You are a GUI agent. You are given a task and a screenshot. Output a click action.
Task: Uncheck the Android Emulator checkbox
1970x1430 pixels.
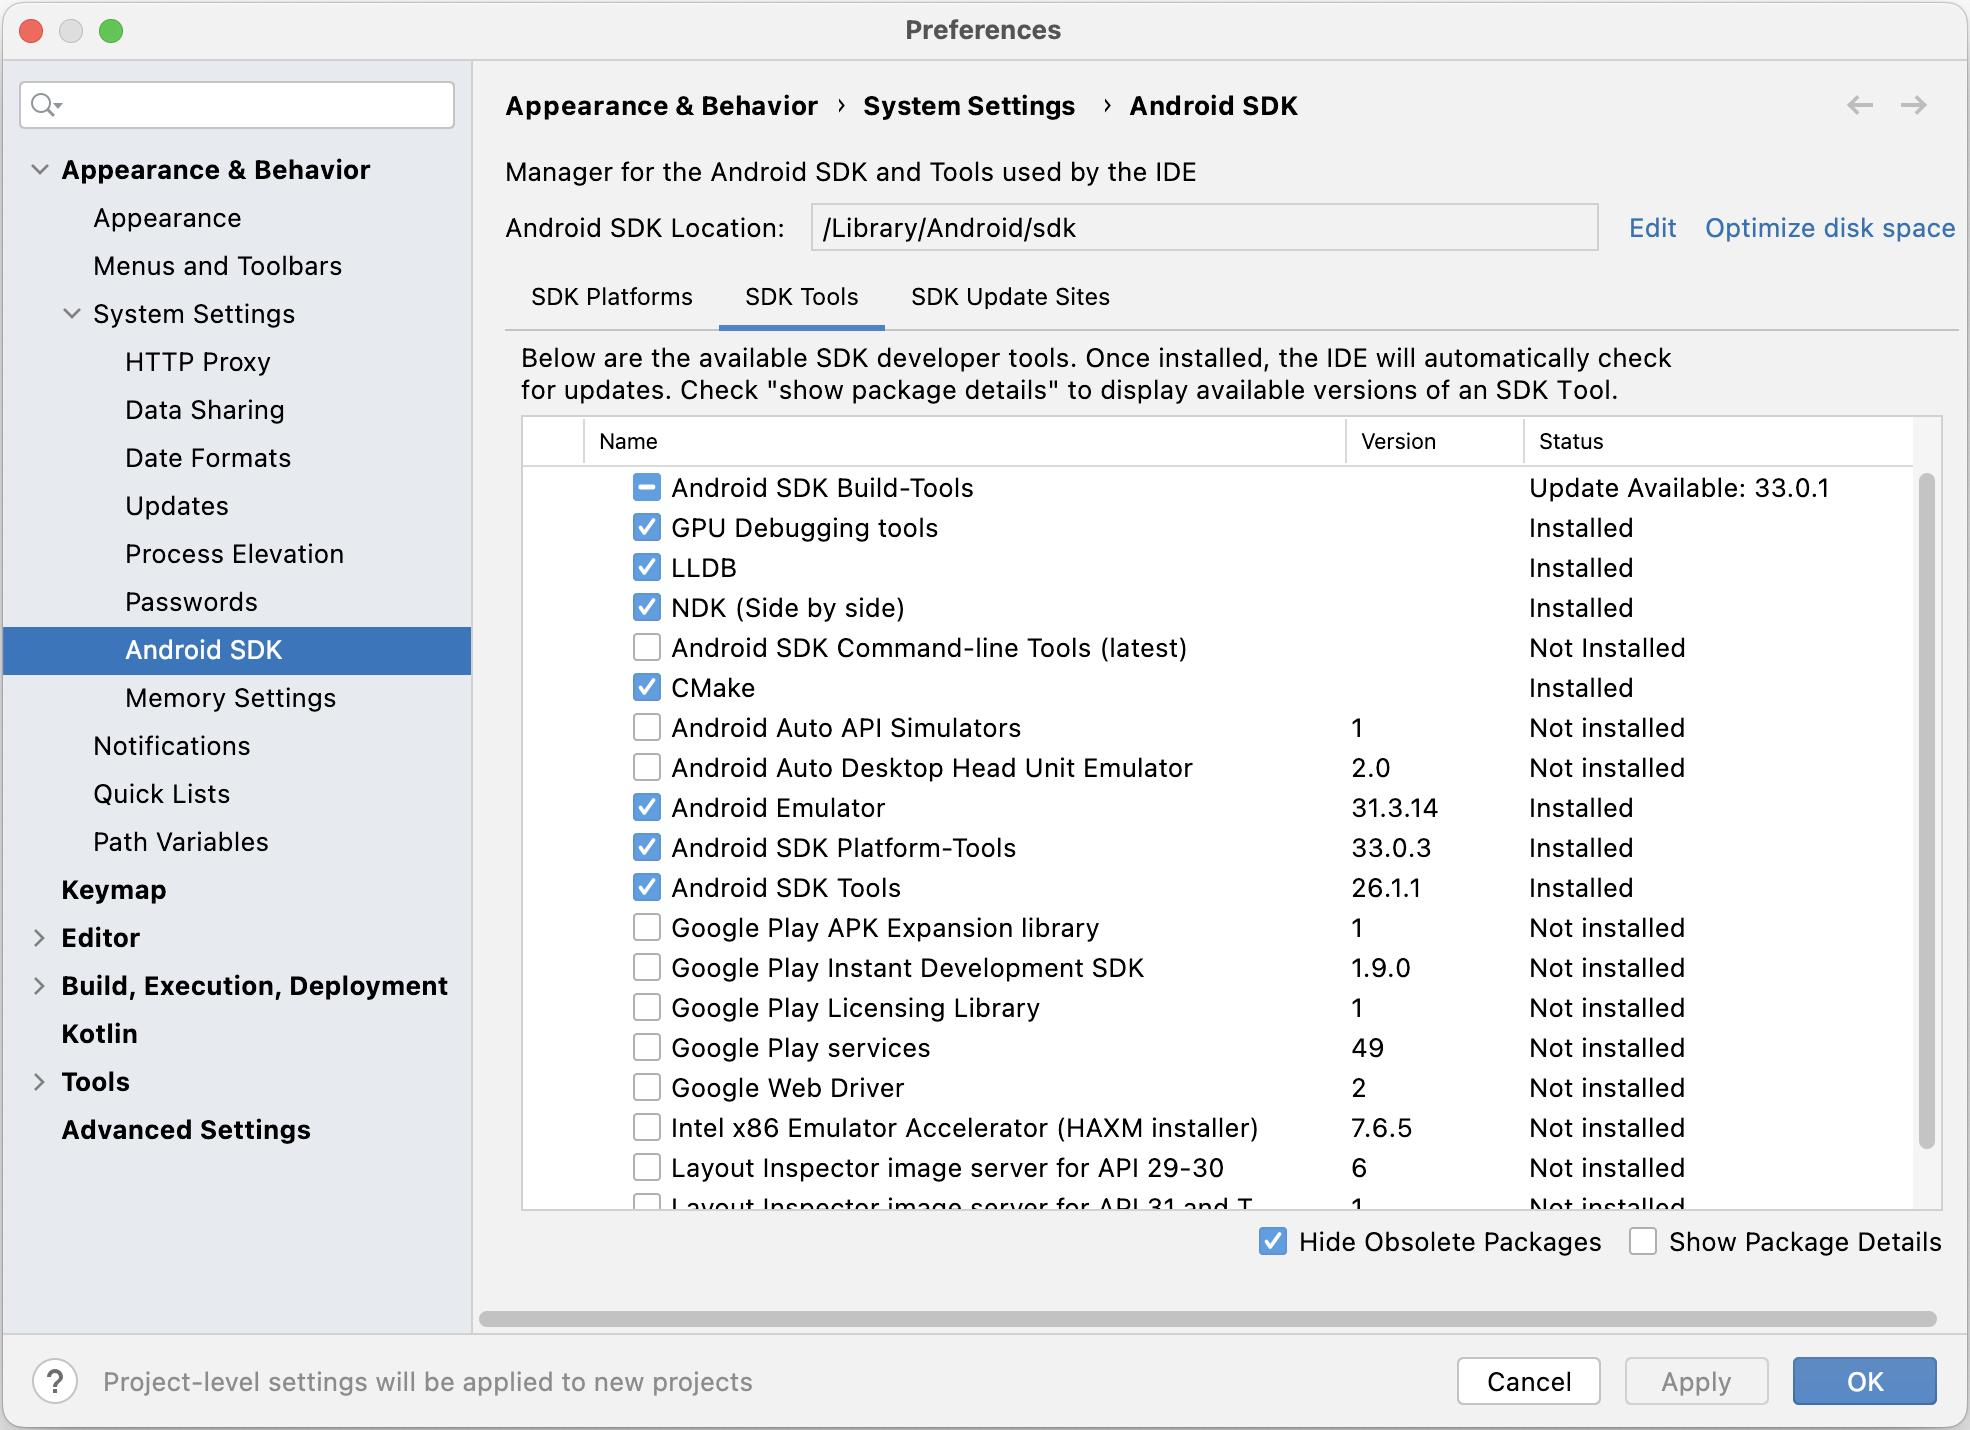tap(647, 808)
